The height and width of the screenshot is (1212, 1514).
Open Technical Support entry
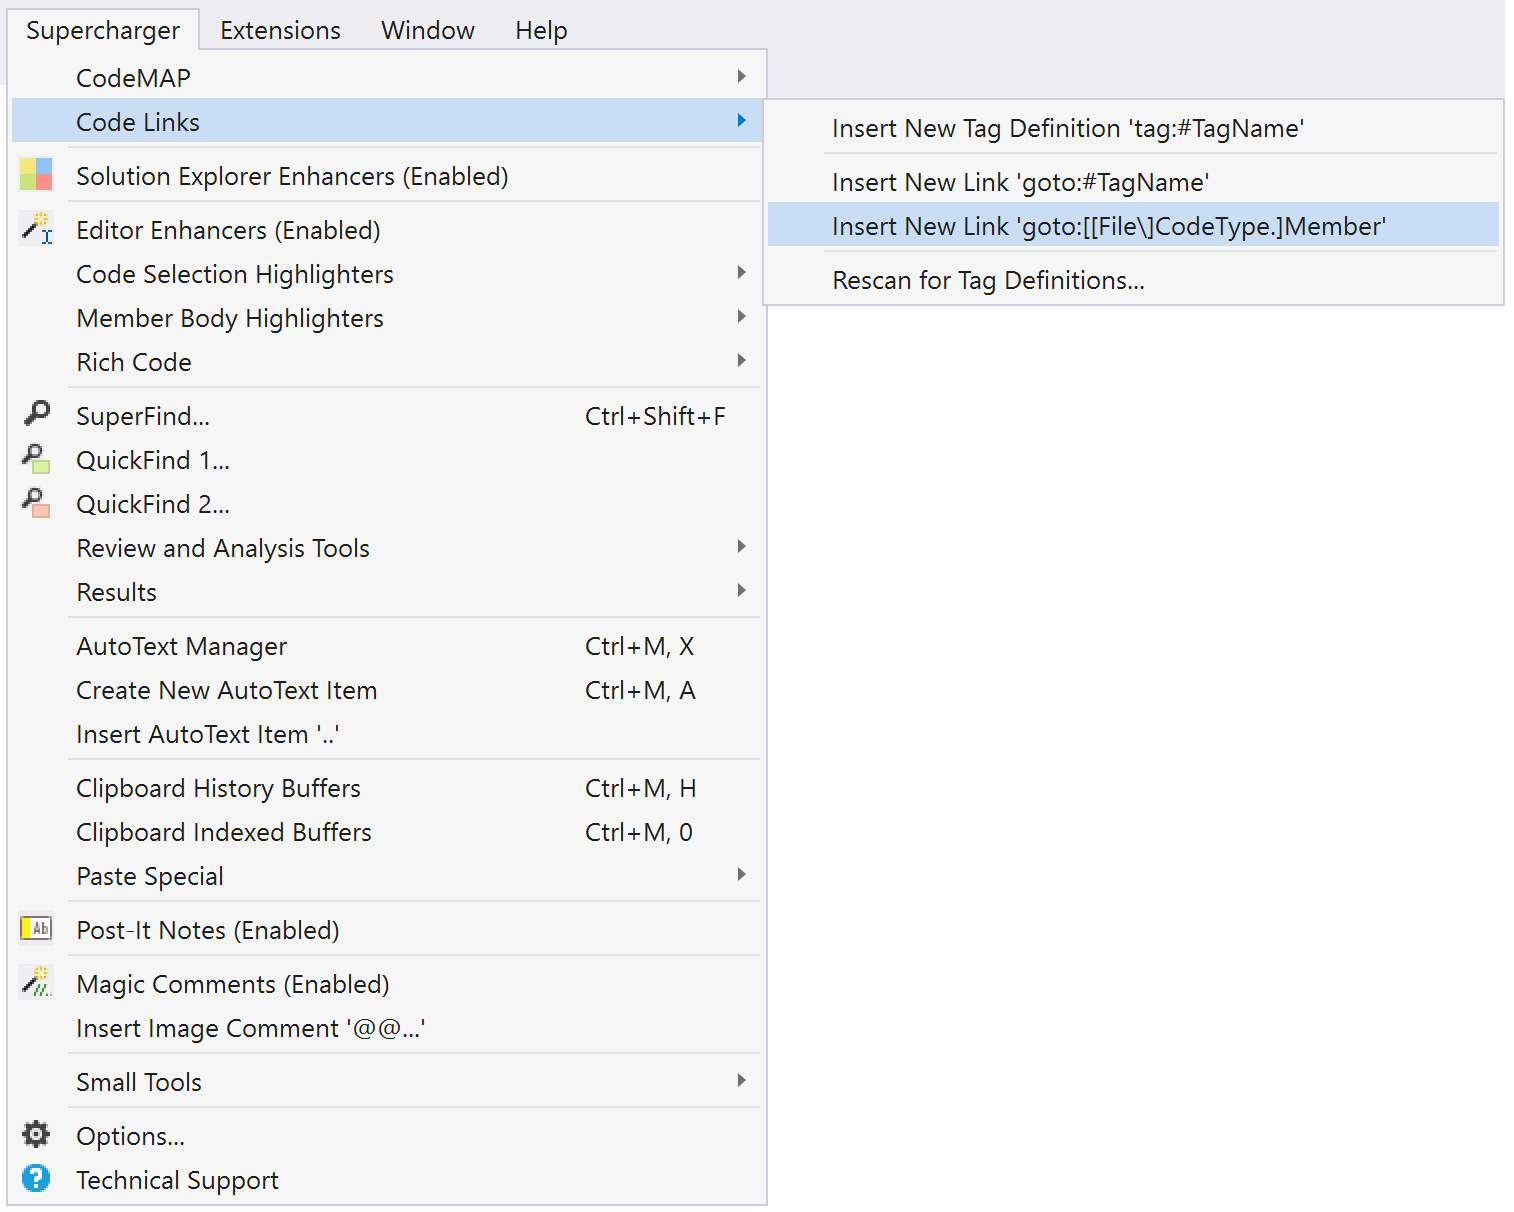(x=386, y=1180)
